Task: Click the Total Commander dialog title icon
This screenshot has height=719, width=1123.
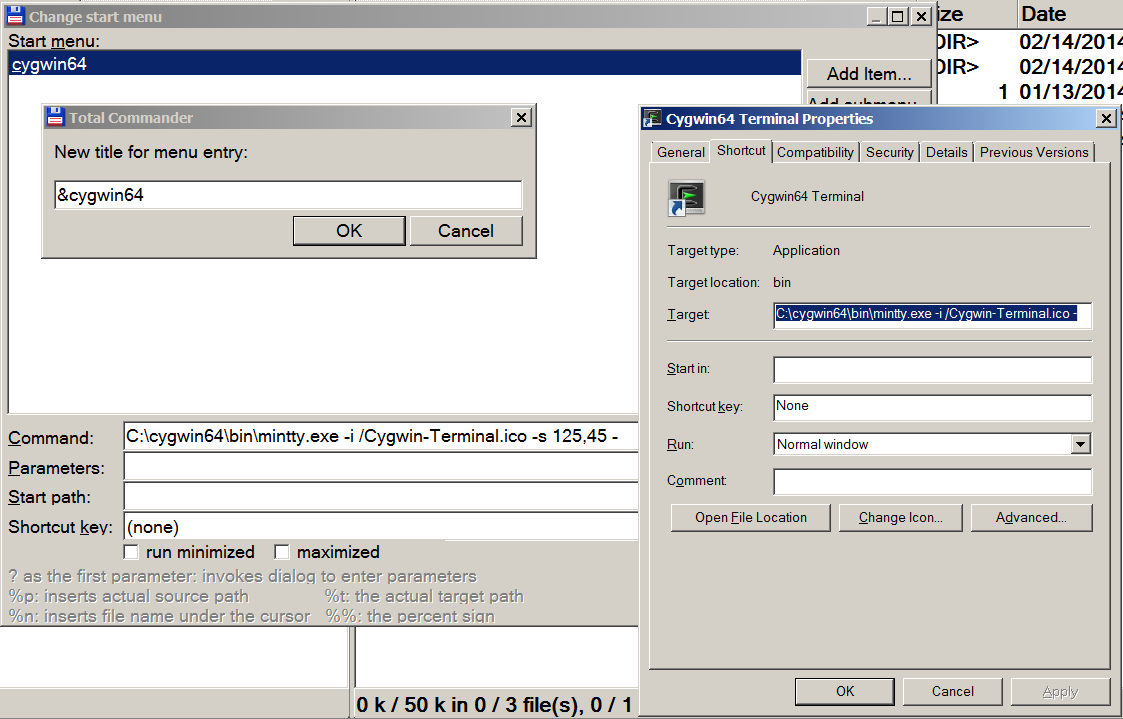Action: [55, 117]
